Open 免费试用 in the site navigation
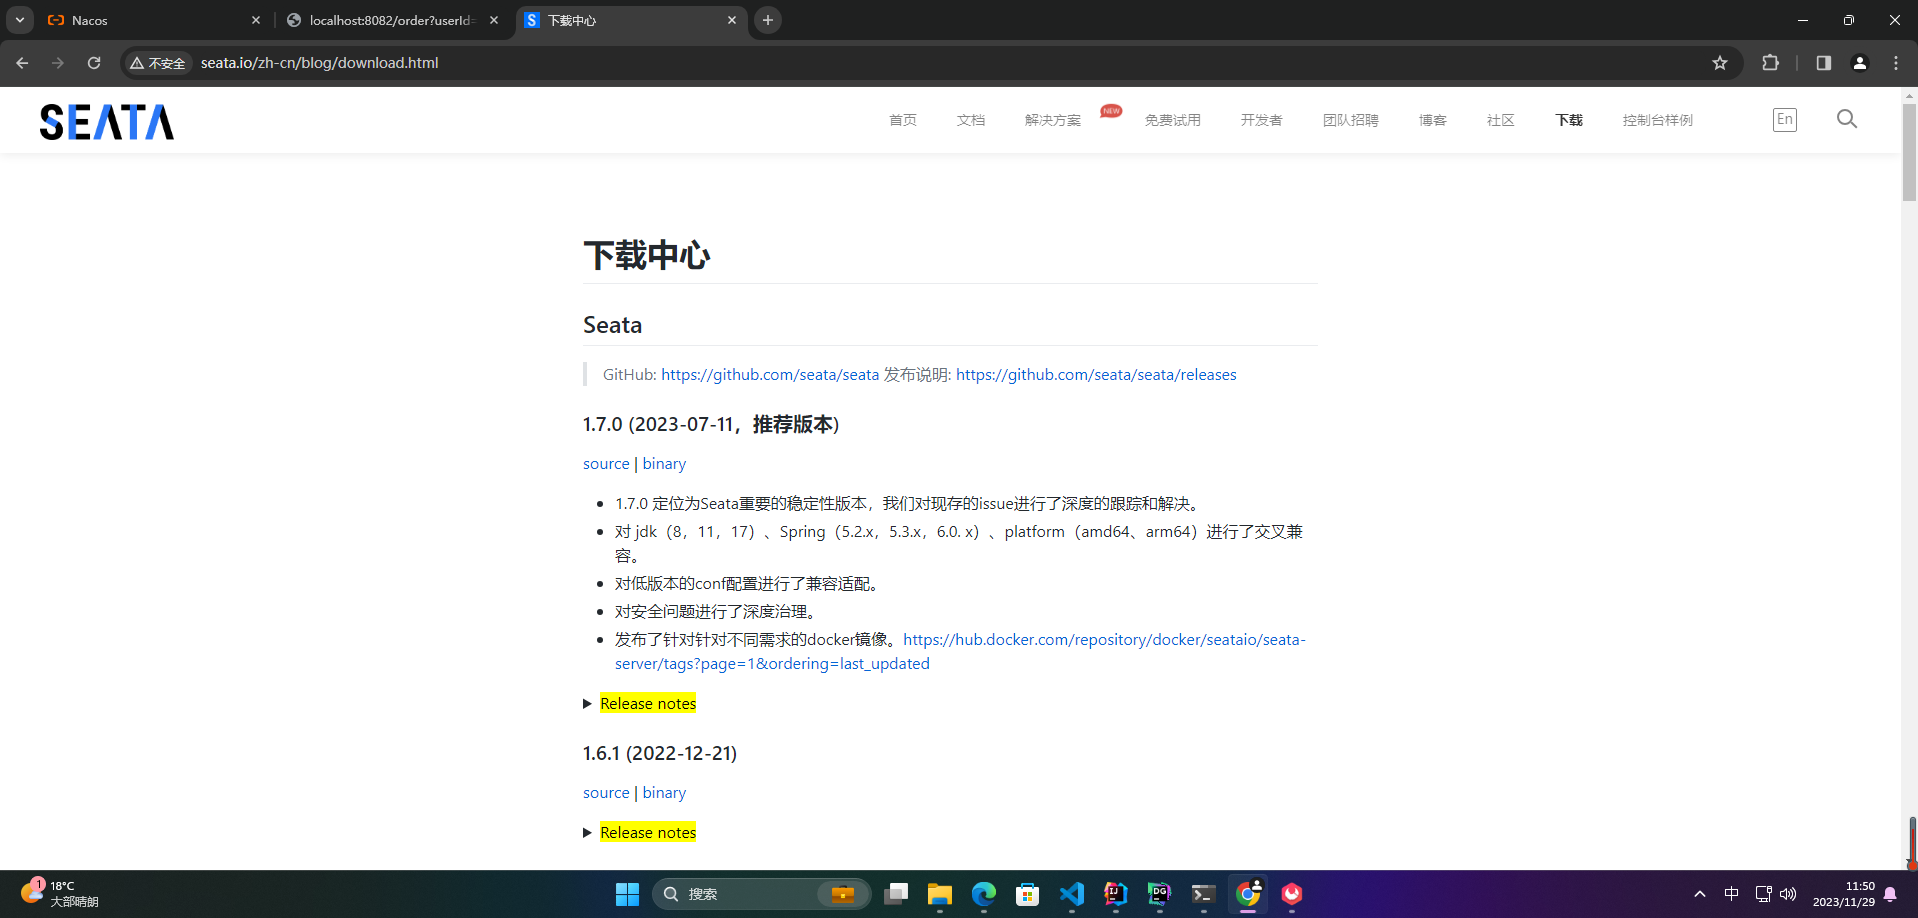Image resolution: width=1918 pixels, height=918 pixels. tap(1173, 120)
